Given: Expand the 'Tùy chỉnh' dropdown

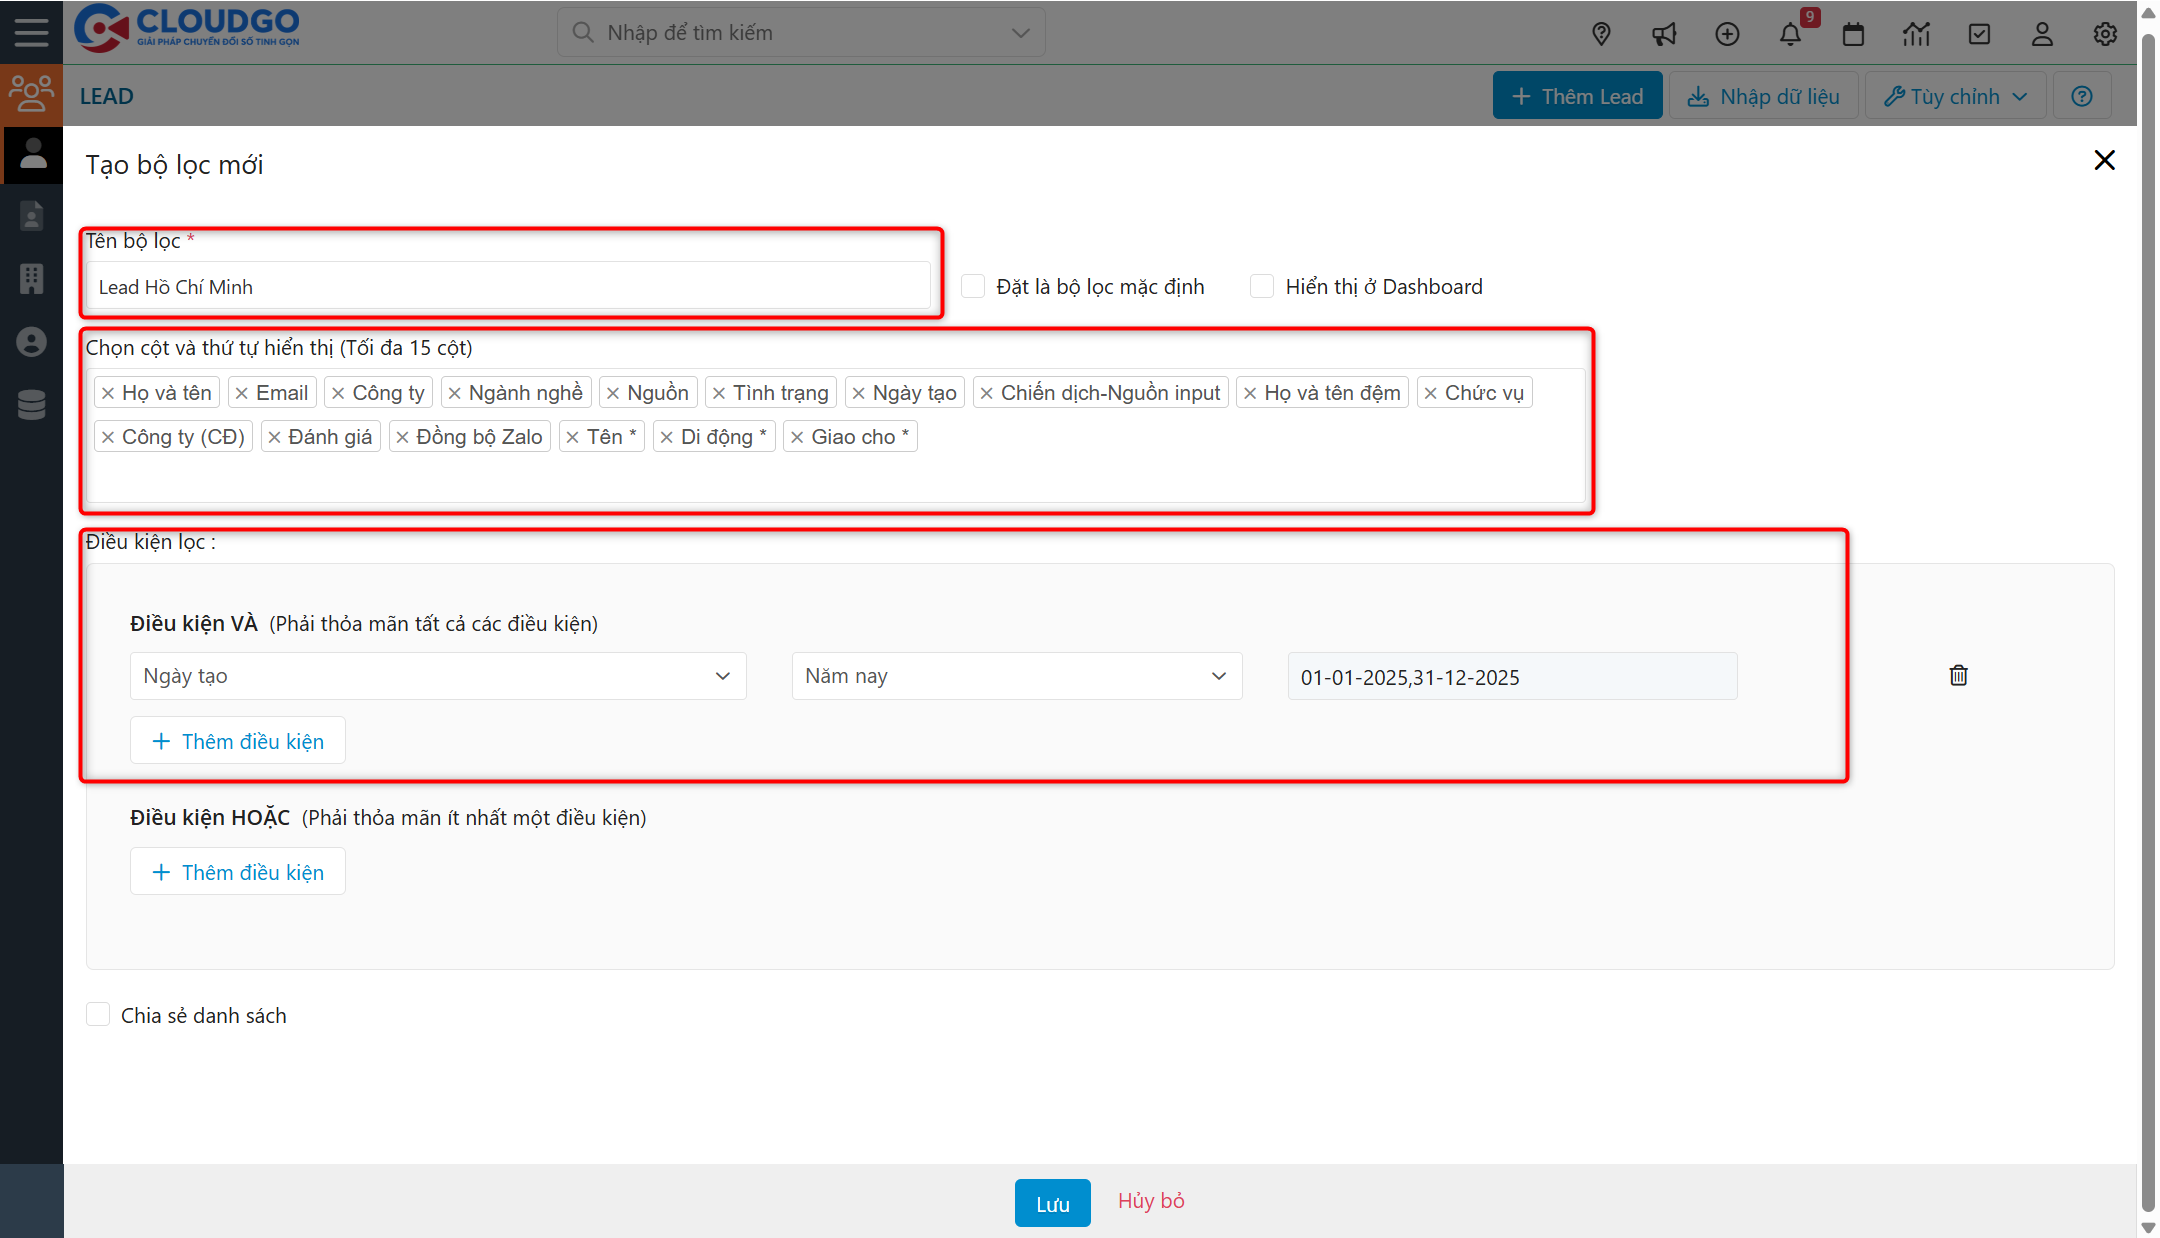Looking at the screenshot, I should point(1955,96).
